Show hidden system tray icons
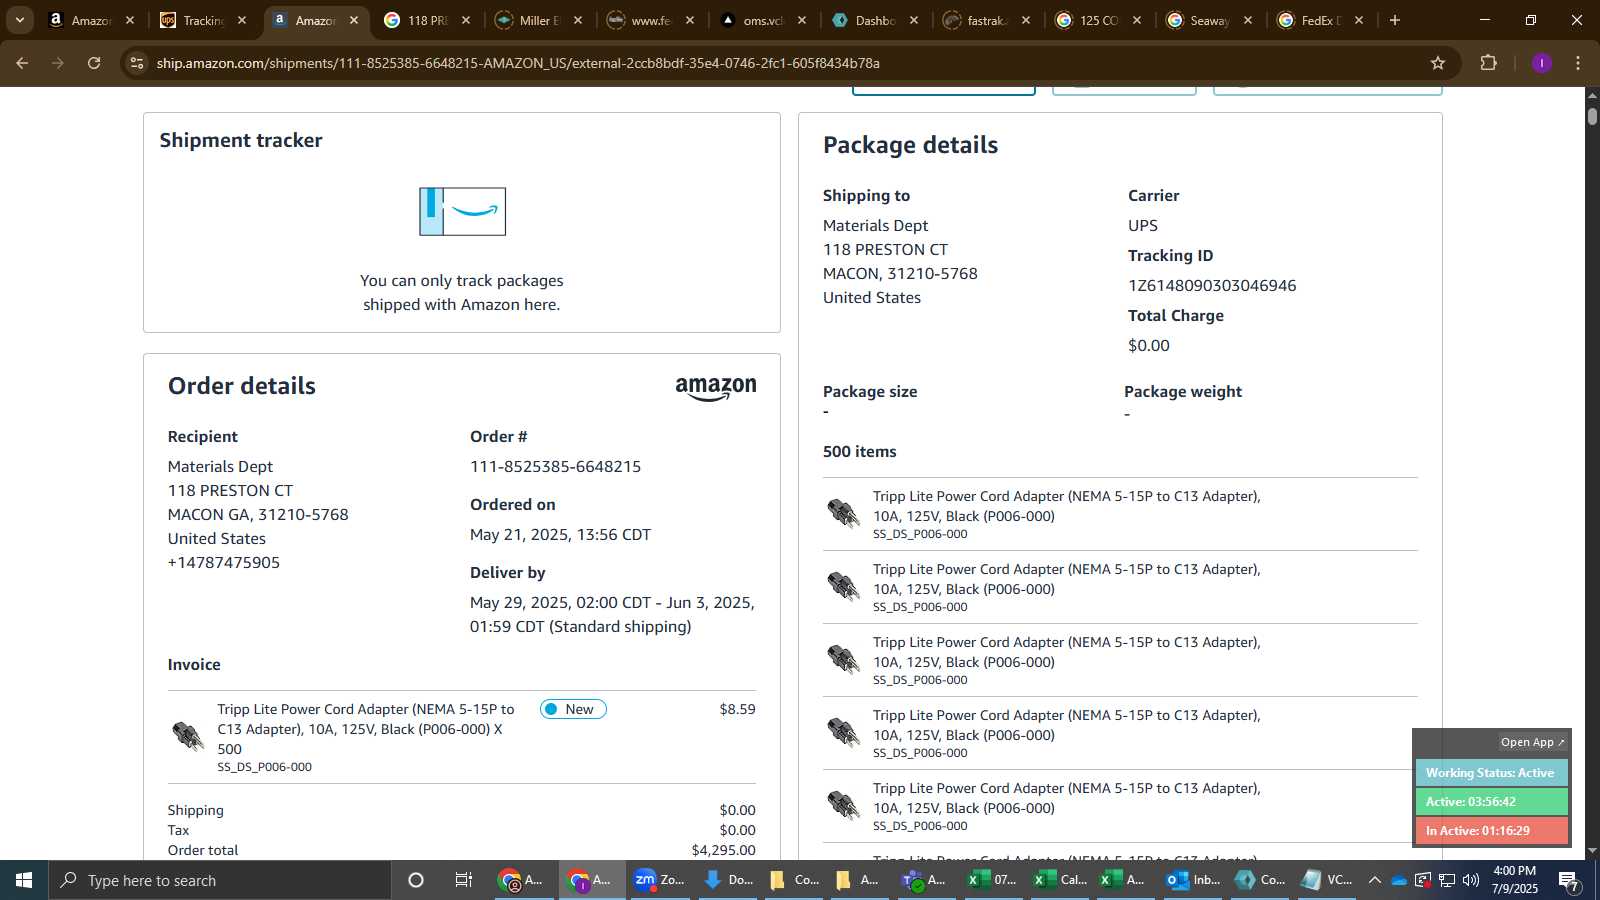 tap(1375, 880)
